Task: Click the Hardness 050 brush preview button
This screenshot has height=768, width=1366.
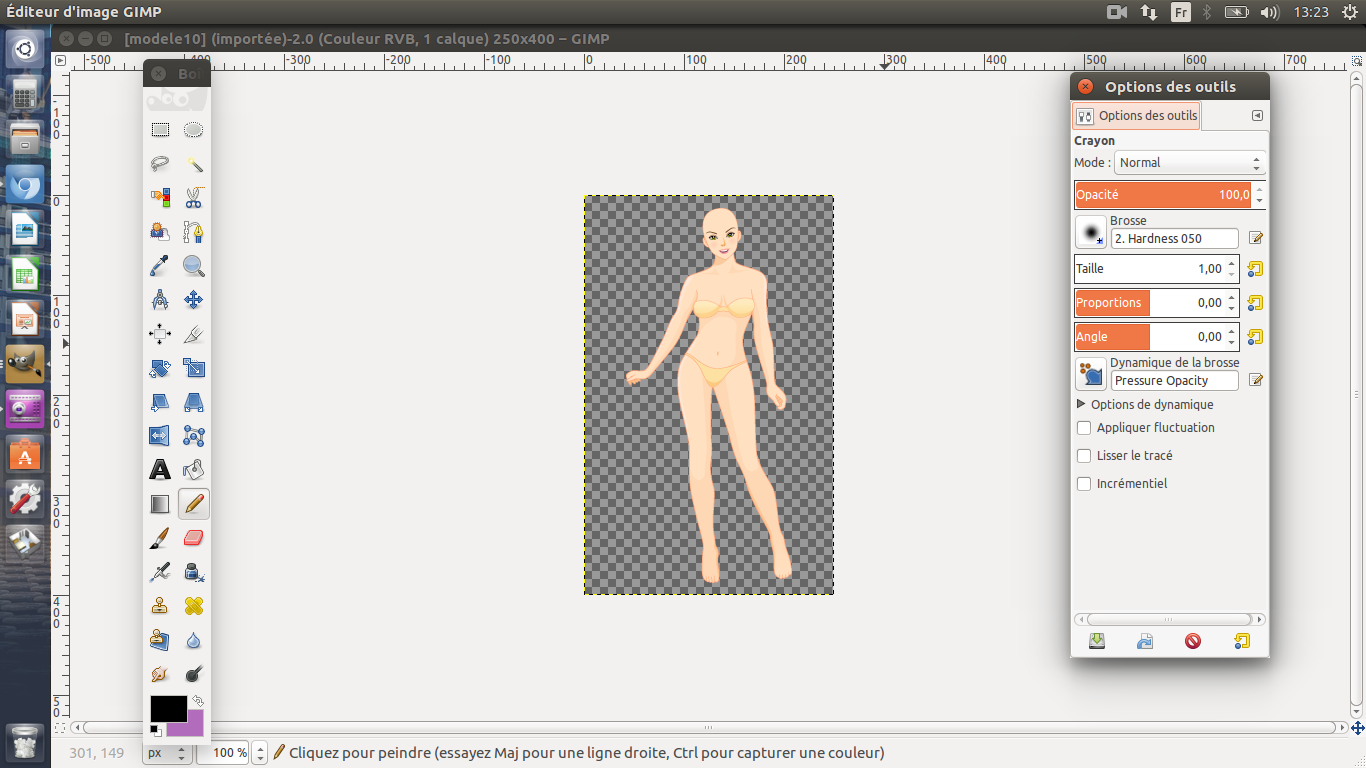Action: (1090, 232)
